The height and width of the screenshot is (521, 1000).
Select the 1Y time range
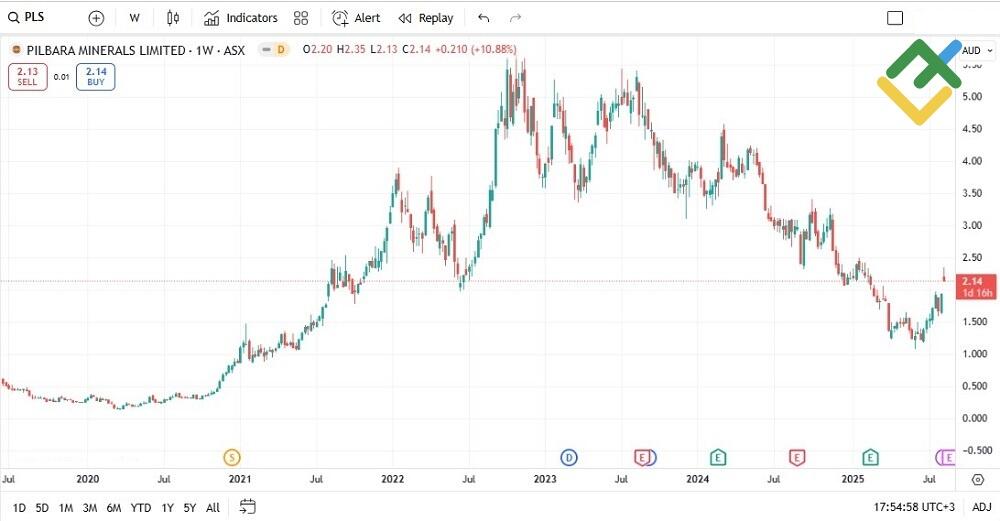167,508
